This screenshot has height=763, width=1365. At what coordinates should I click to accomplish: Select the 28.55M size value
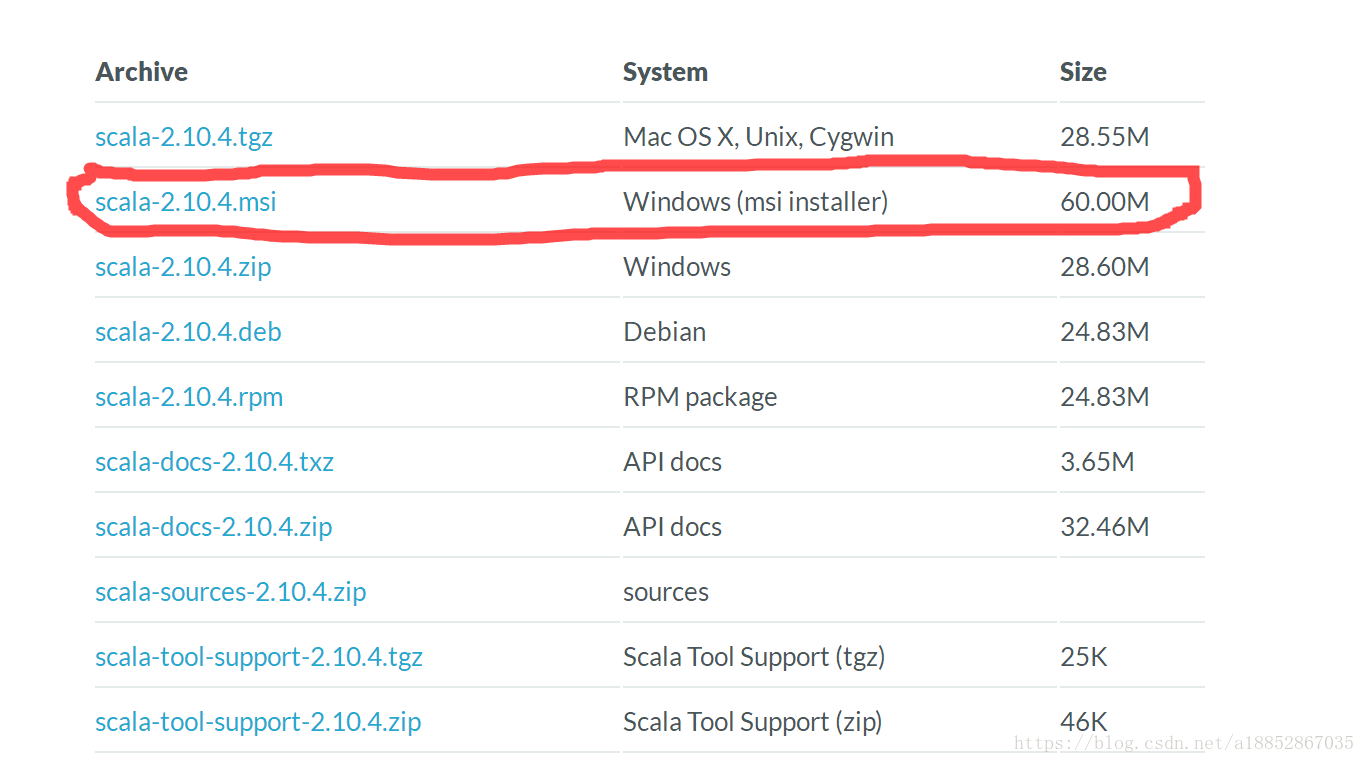(1105, 137)
